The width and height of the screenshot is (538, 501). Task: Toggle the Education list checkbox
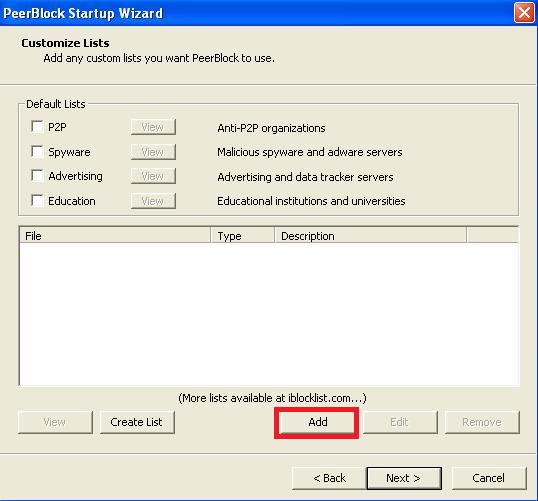tap(37, 200)
